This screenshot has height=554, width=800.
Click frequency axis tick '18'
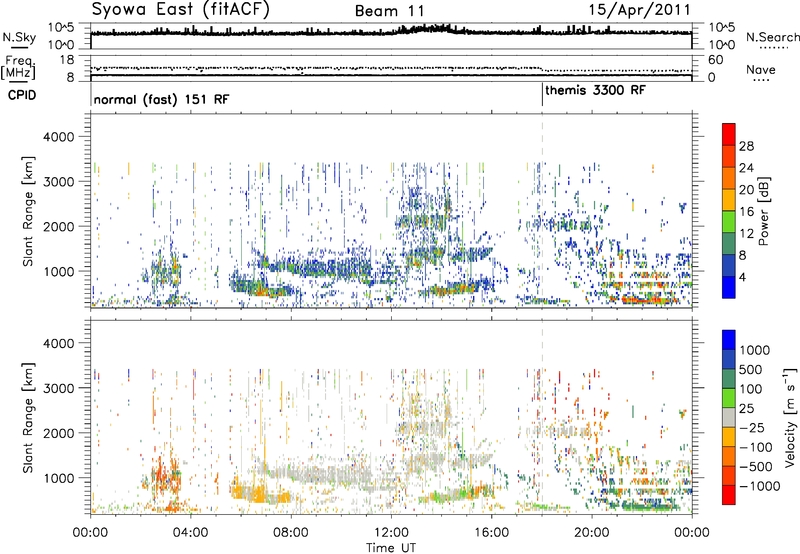coord(67,60)
